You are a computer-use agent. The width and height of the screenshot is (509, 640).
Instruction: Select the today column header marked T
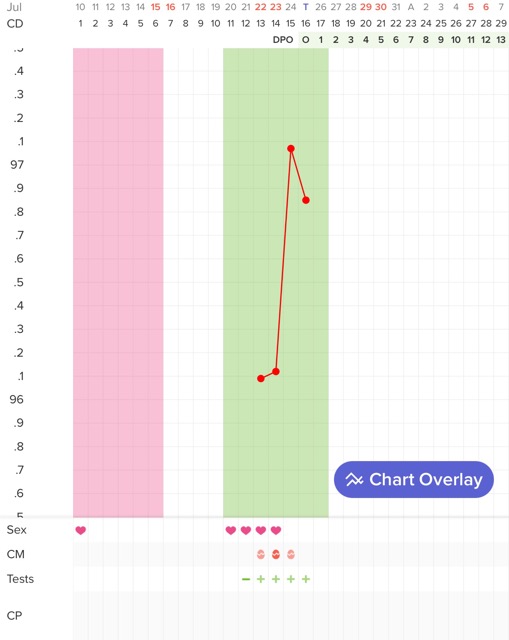pyautogui.click(x=306, y=7)
